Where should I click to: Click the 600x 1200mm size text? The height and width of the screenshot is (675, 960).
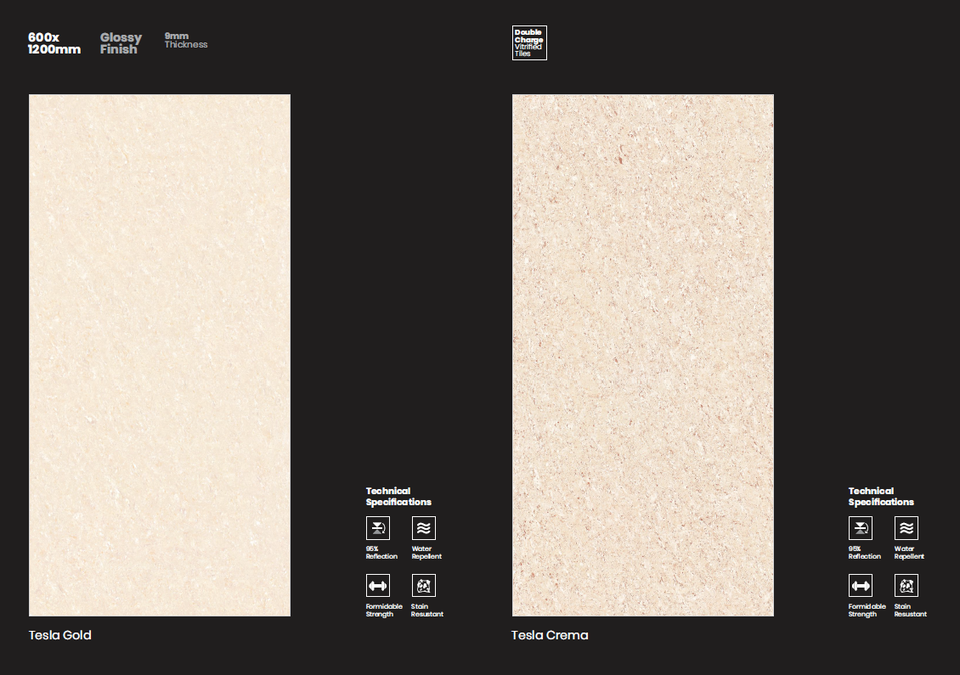pos(54,43)
